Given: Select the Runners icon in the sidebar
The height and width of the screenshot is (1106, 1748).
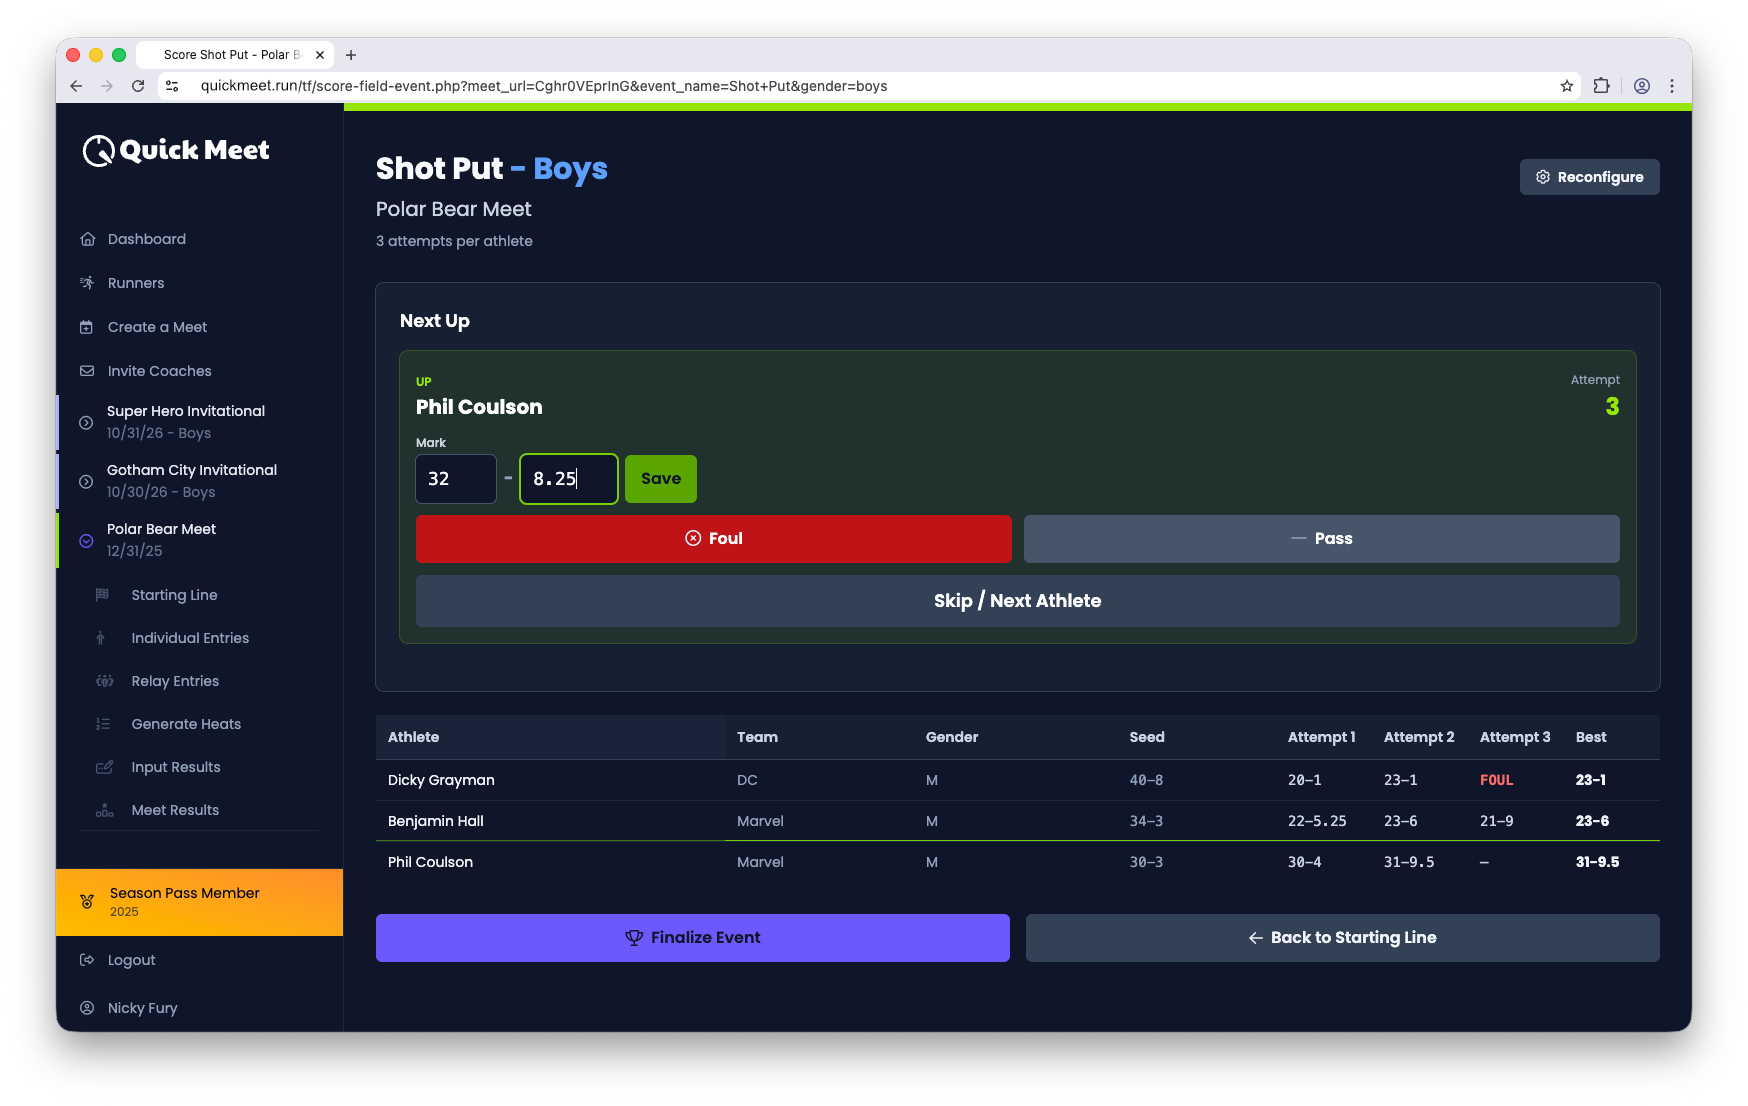Looking at the screenshot, I should point(88,283).
